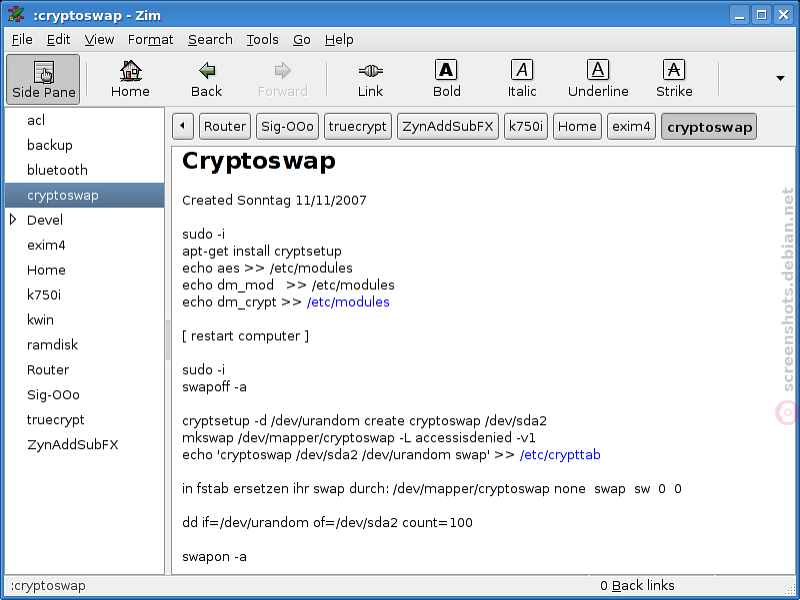Open the File menu
Screen dimensions: 800x600
pos(22,40)
